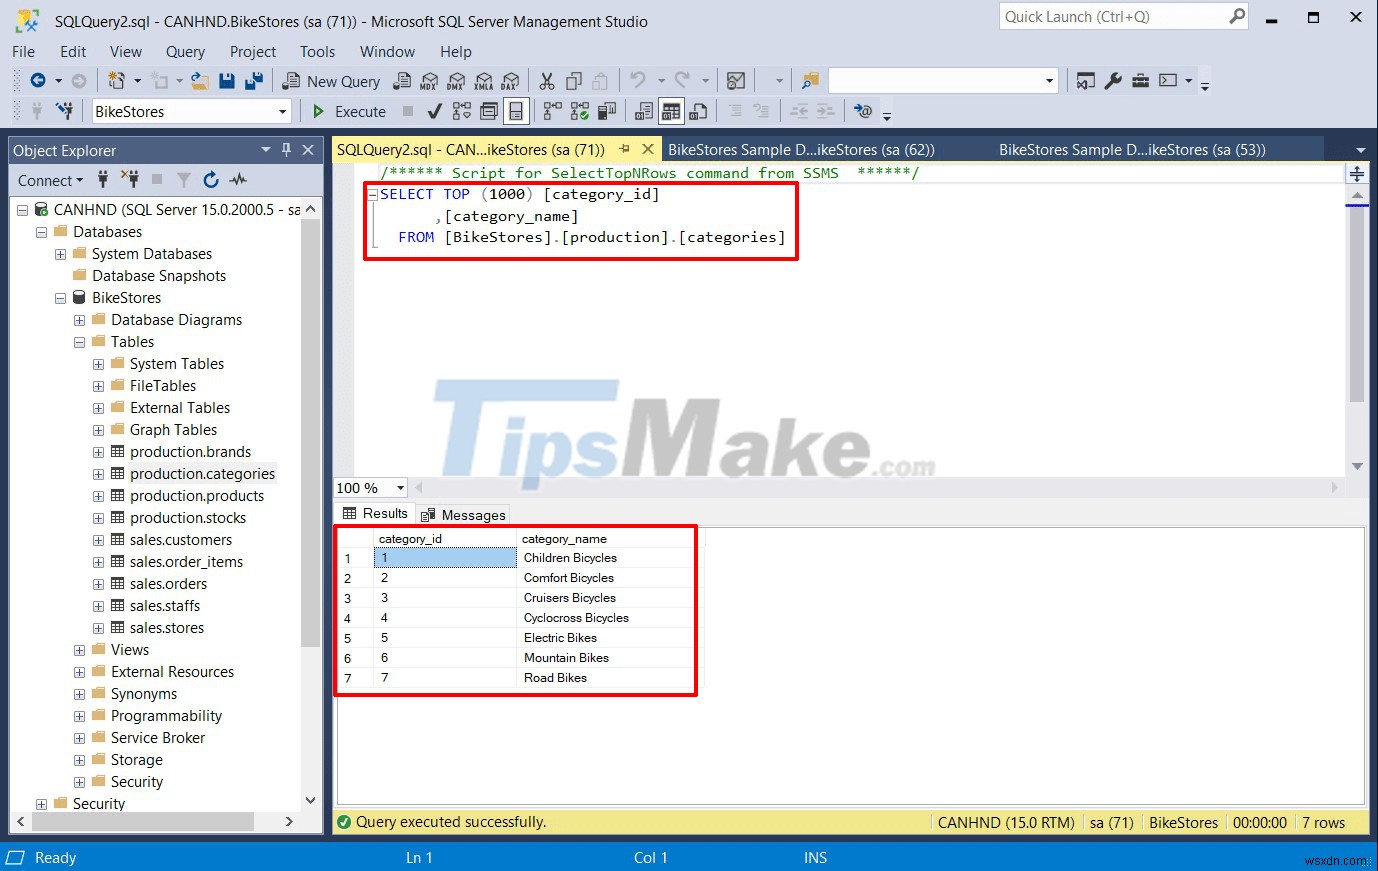Open a new MDX query
This screenshot has width=1378, height=871.
pyautogui.click(x=427, y=80)
